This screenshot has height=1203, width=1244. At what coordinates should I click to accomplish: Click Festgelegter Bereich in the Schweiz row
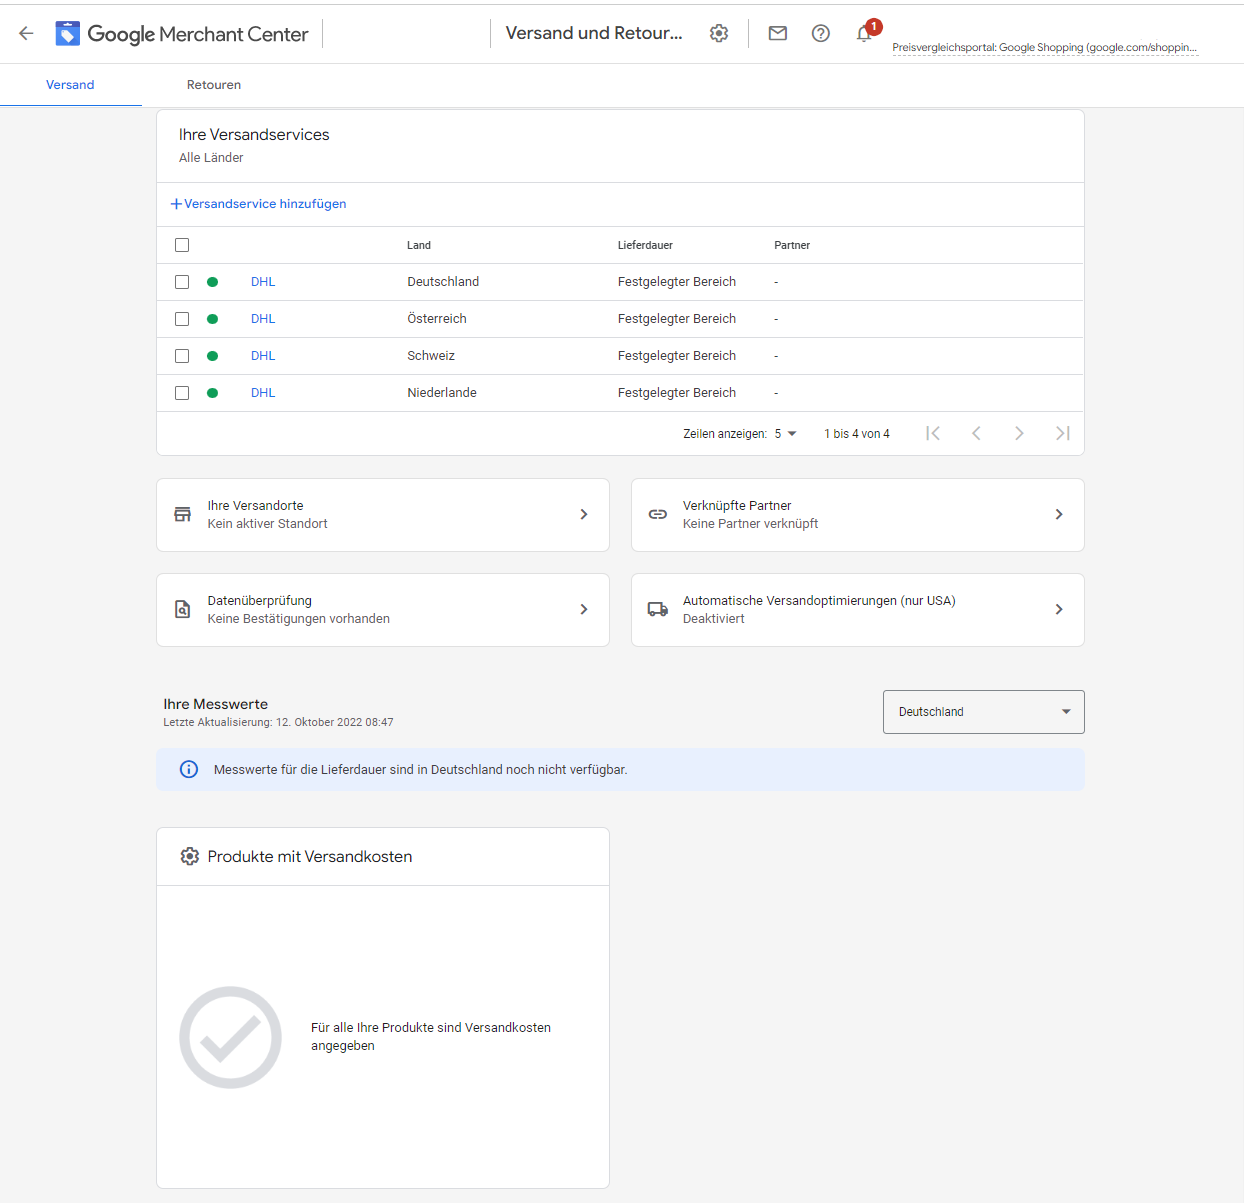[x=677, y=356]
